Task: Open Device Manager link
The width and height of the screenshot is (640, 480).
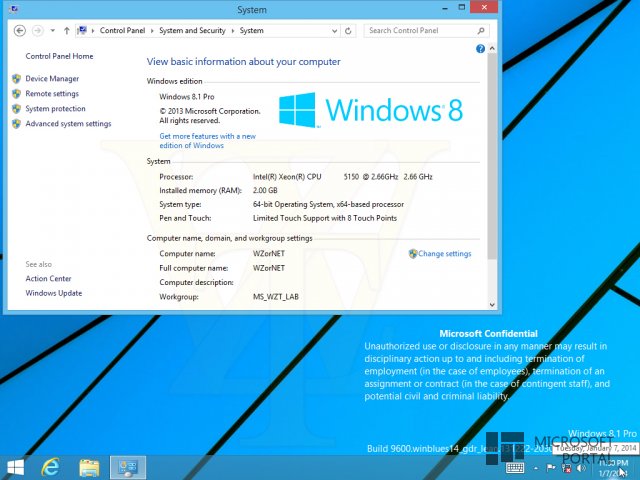Action: point(52,79)
